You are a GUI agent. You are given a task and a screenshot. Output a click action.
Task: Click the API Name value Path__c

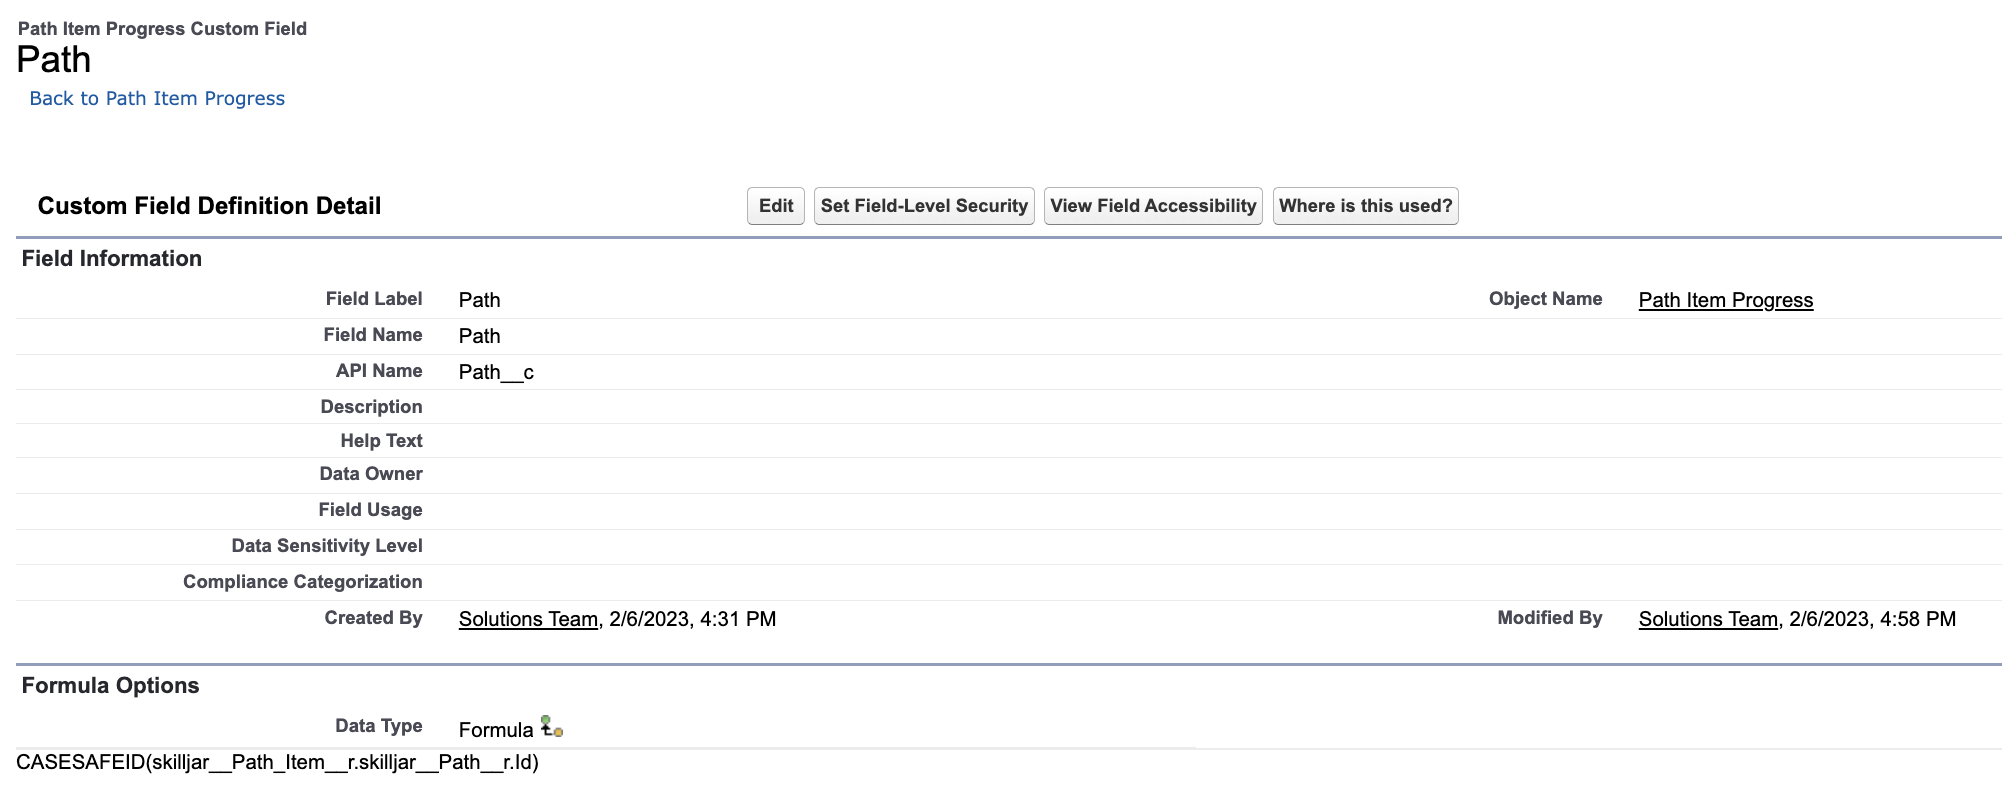point(496,372)
